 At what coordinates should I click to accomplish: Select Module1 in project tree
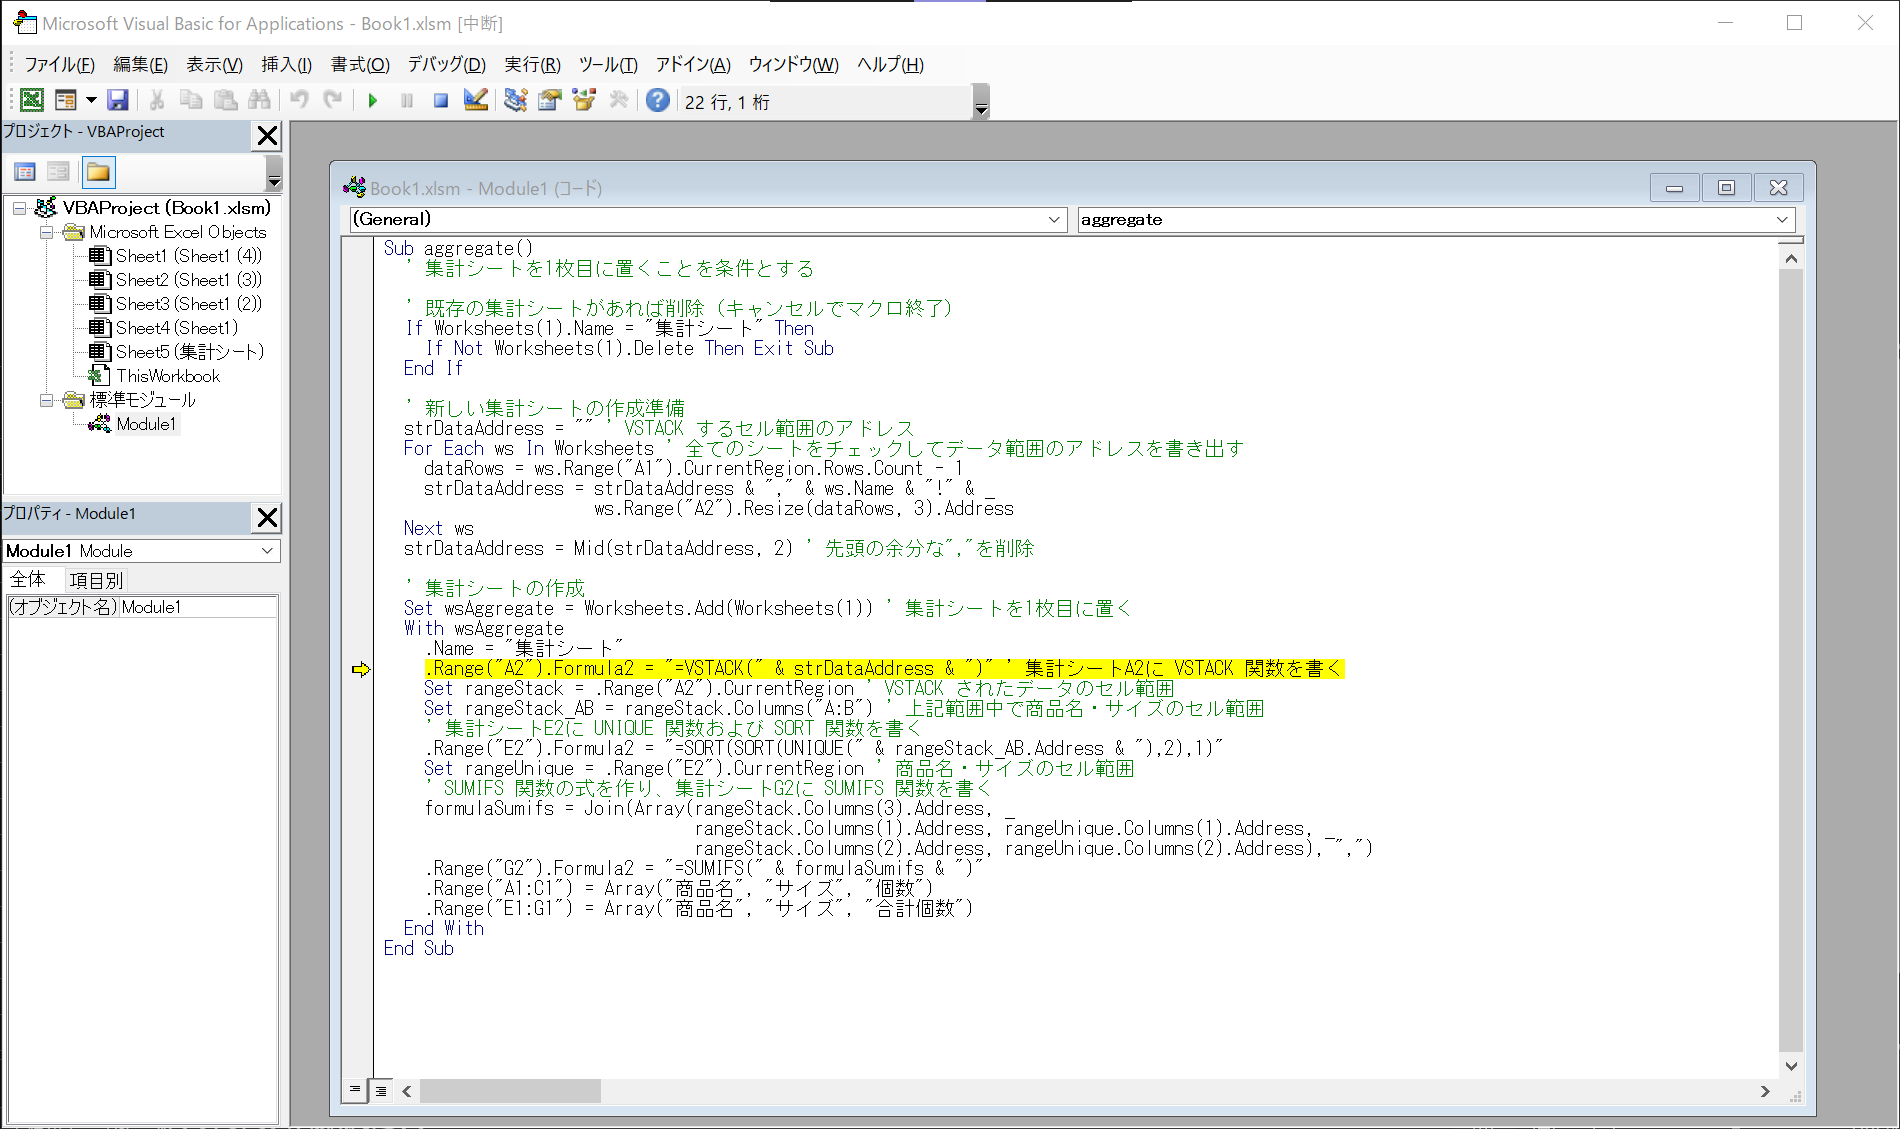(x=146, y=424)
